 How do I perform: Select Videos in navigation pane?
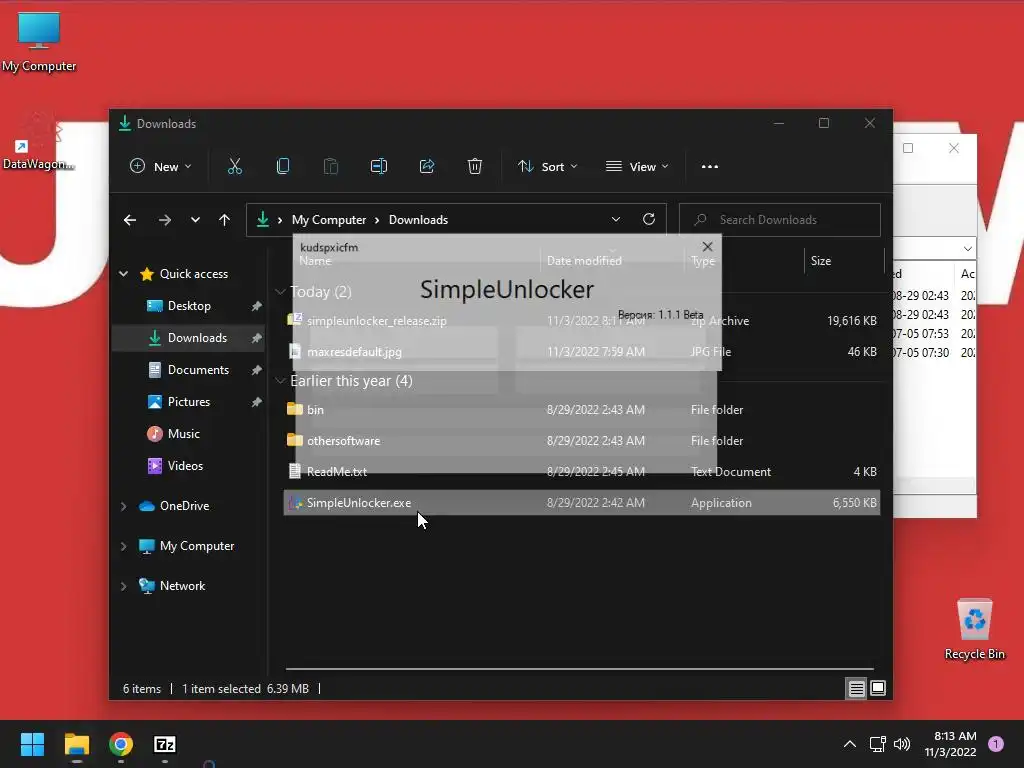(189, 466)
